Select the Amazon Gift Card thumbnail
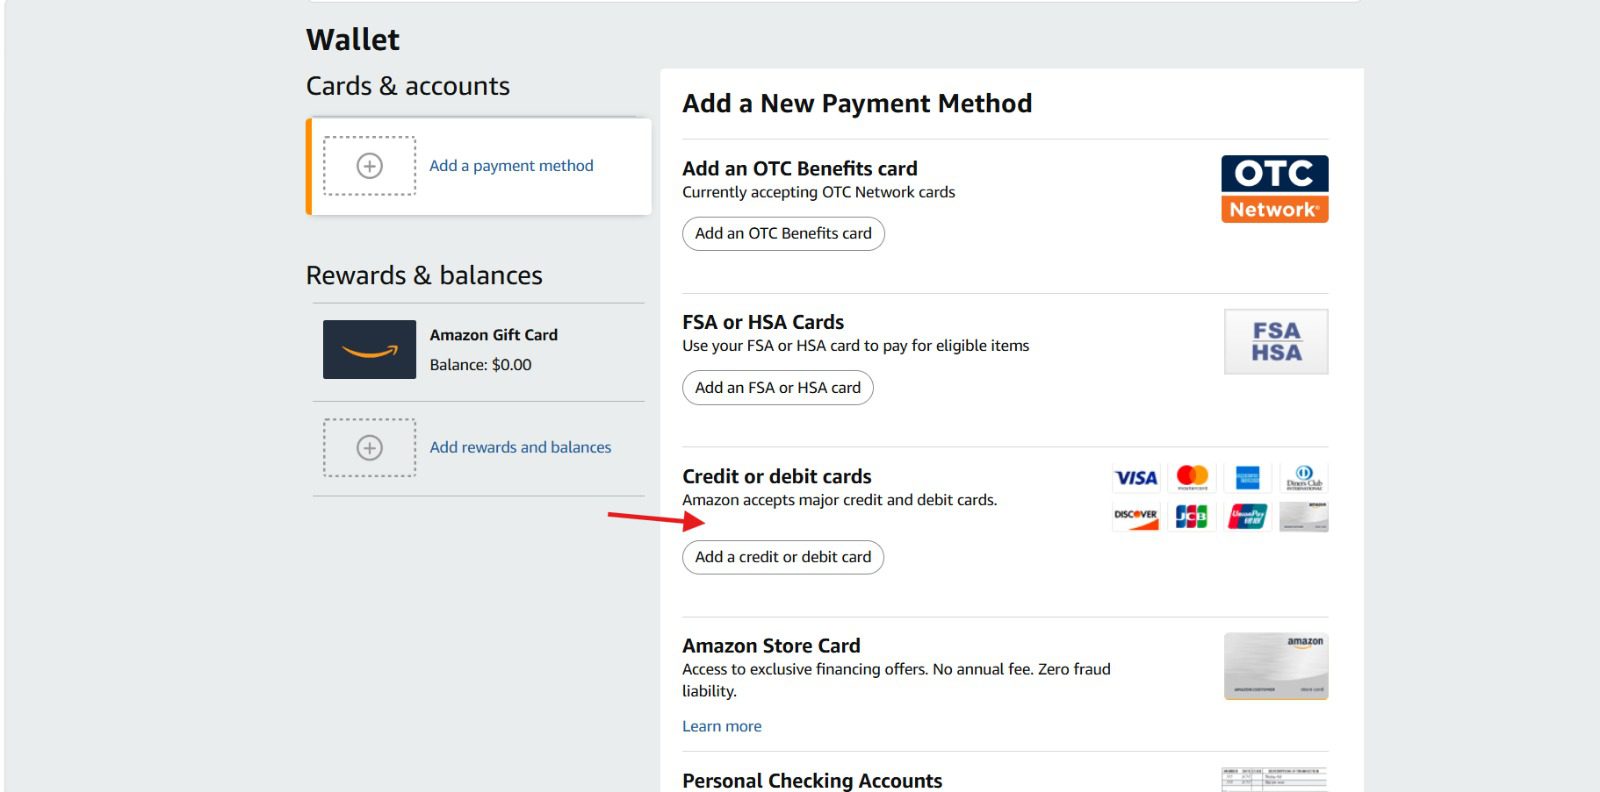 pyautogui.click(x=369, y=350)
